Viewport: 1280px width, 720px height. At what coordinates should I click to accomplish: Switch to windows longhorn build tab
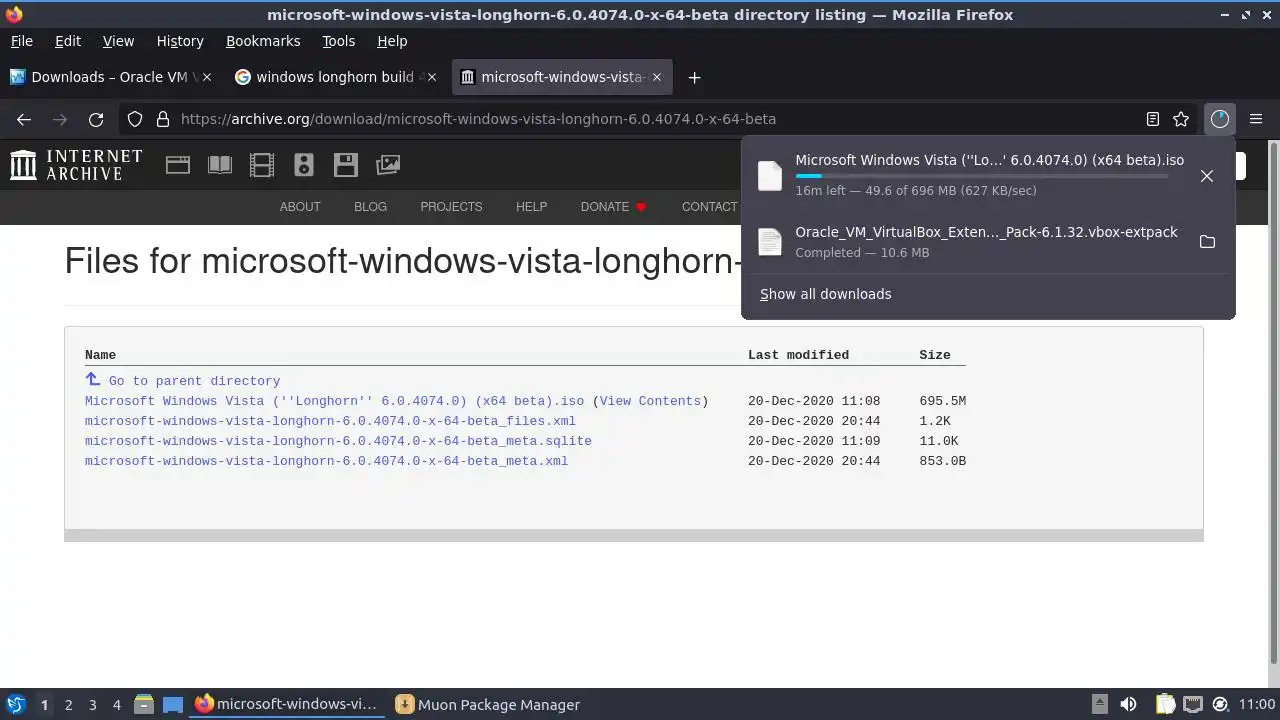[x=337, y=77]
